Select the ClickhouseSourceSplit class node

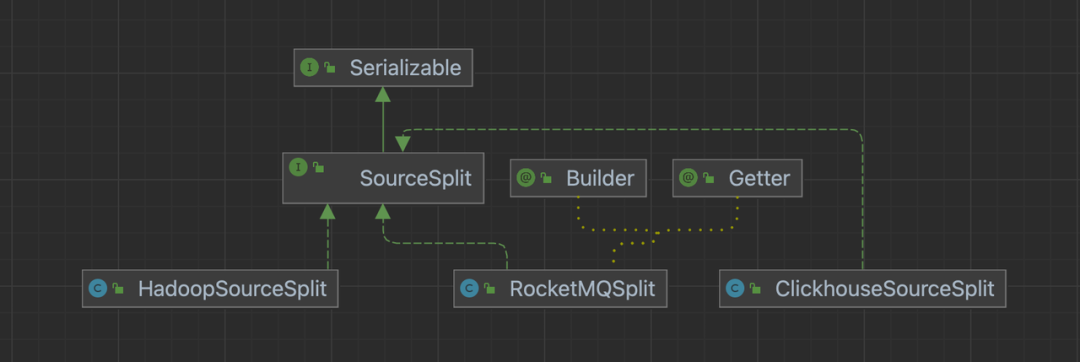[862, 288]
